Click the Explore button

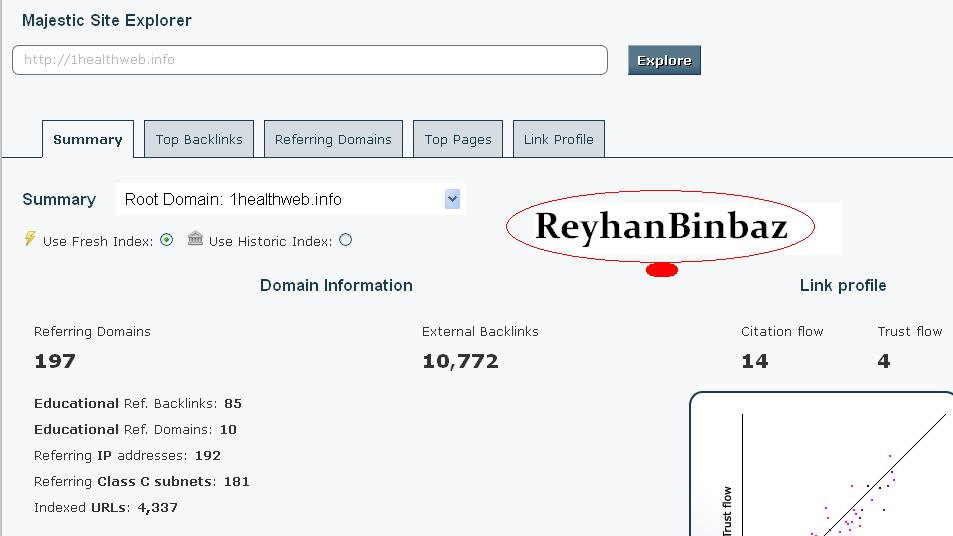coord(664,60)
